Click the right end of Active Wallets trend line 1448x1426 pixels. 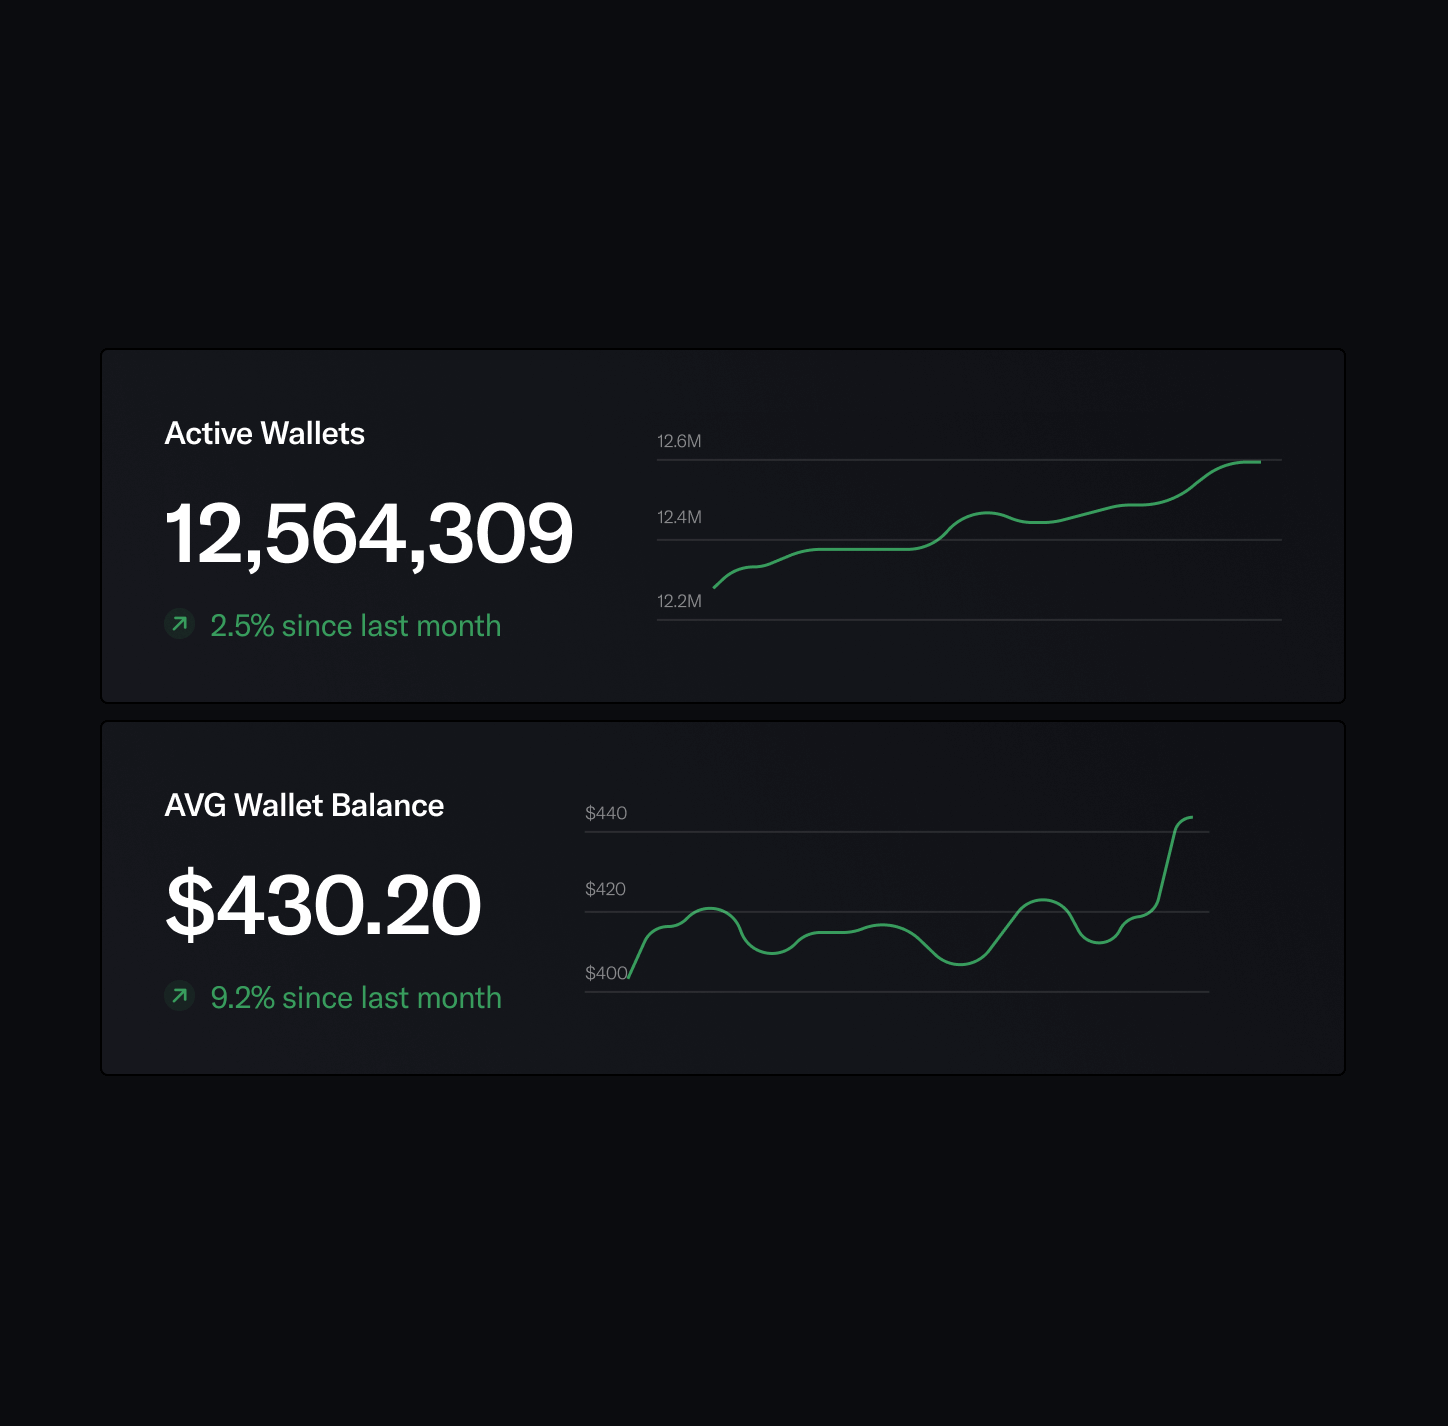click(x=1258, y=462)
